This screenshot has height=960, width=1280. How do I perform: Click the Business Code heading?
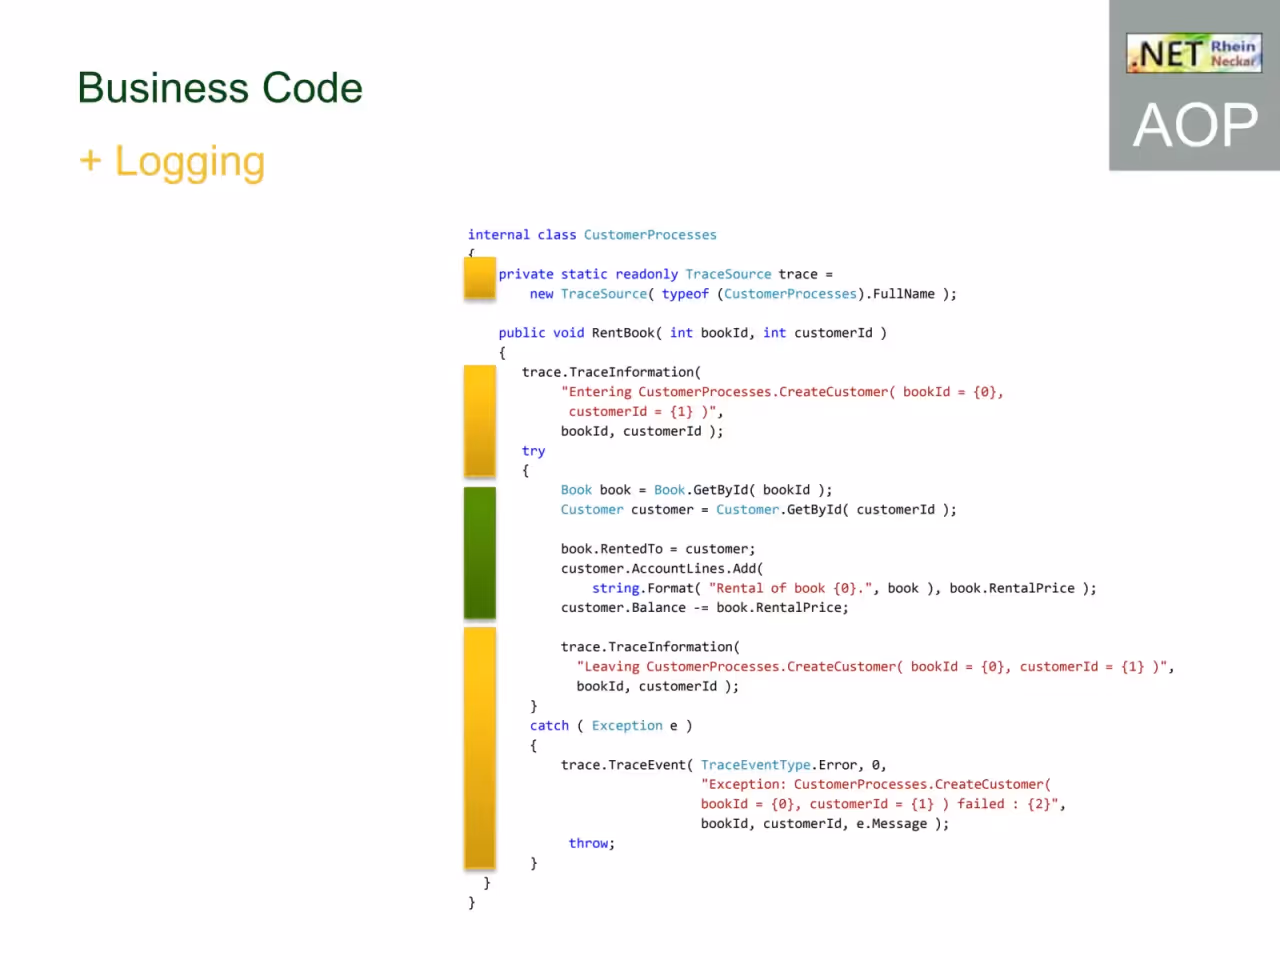[220, 88]
